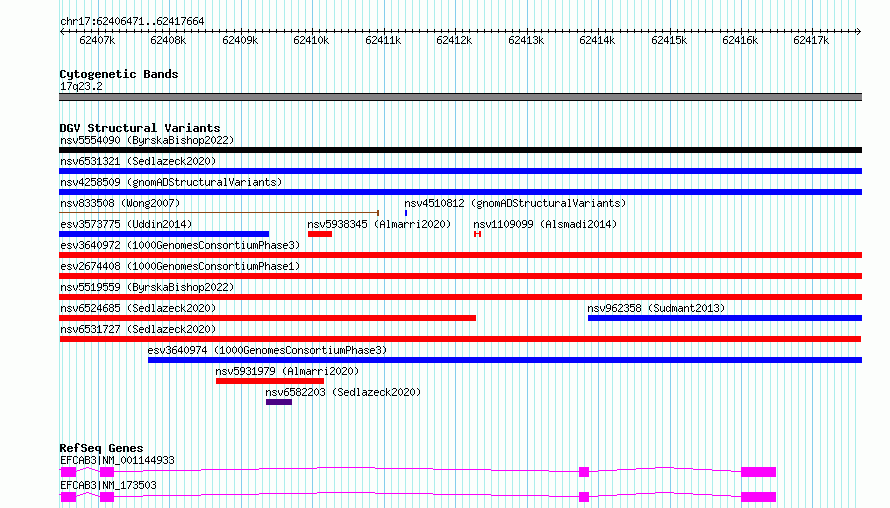The height and width of the screenshot is (508, 890).
Task: Open esv2674408 (1000GenomesConsortiumPhase1) label
Action: 180,266
